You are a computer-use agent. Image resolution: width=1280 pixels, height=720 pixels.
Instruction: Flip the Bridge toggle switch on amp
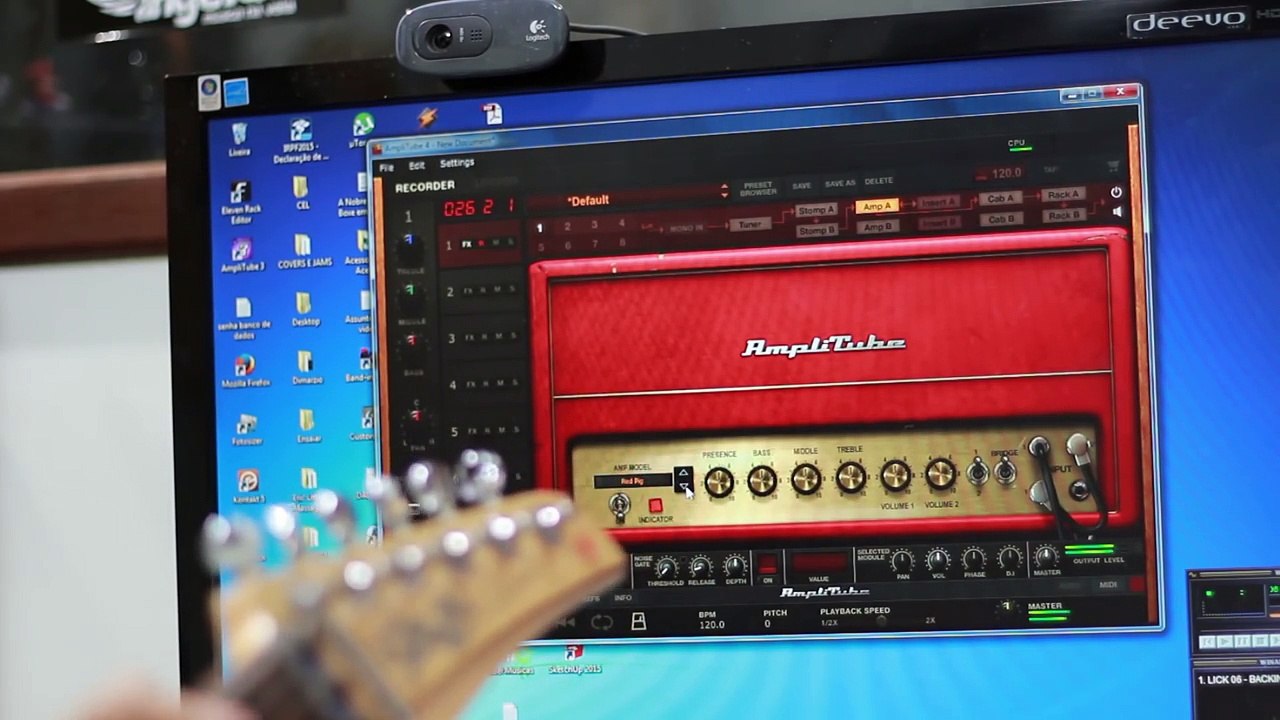(1006, 472)
